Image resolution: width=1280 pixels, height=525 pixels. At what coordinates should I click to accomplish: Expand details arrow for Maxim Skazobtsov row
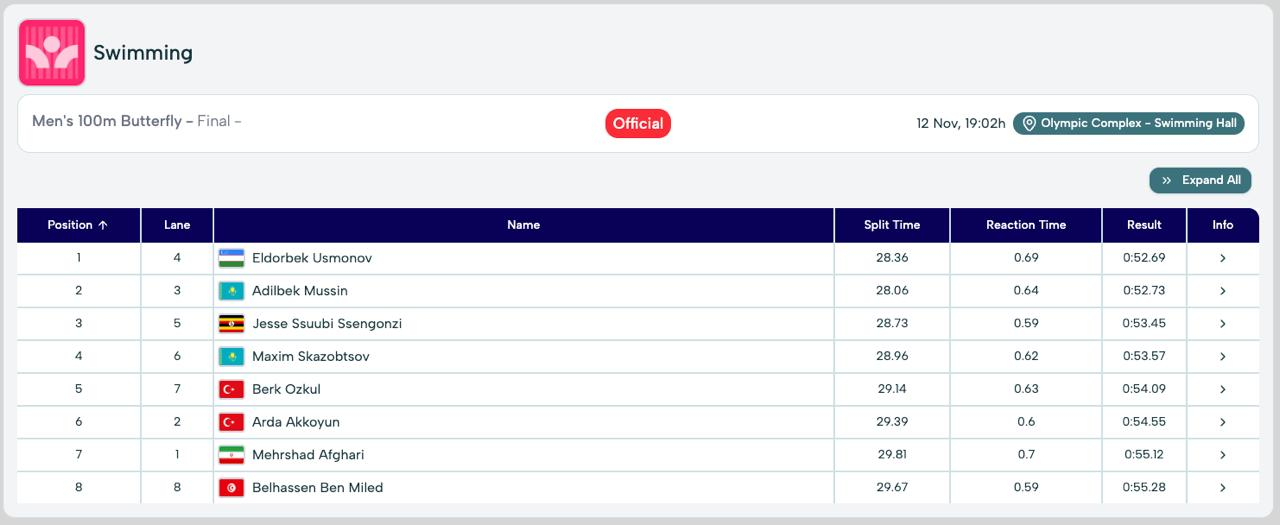click(x=1222, y=357)
